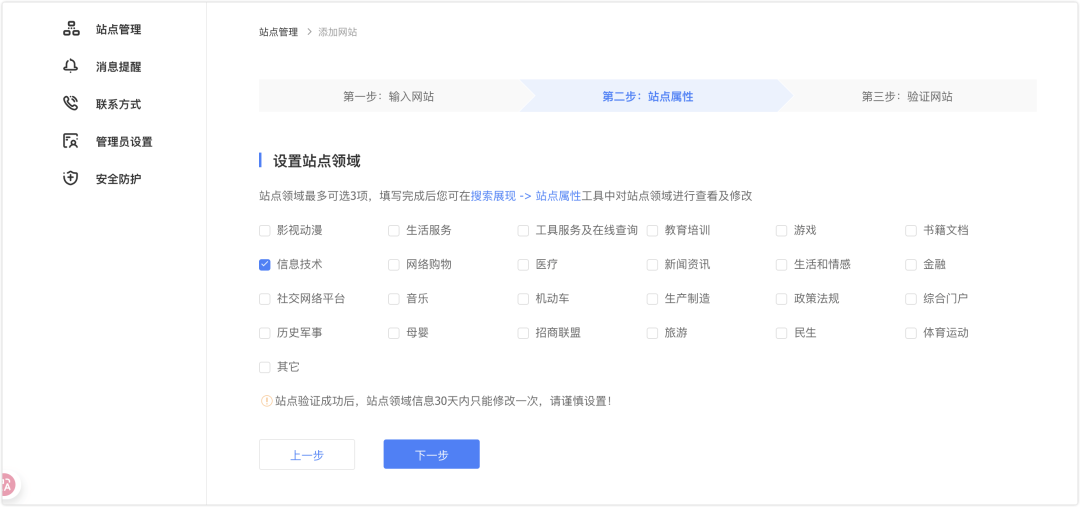Check the 政策法规 checkbox
The height and width of the screenshot is (507, 1080).
click(x=781, y=299)
